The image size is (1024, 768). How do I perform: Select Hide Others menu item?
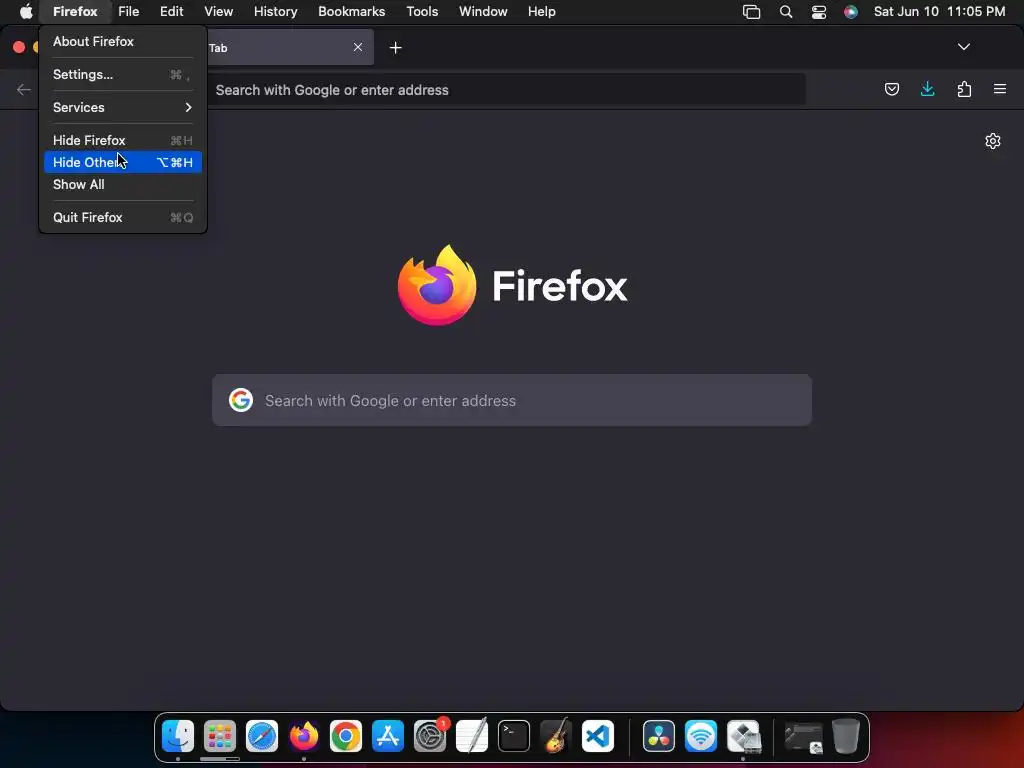click(x=123, y=162)
